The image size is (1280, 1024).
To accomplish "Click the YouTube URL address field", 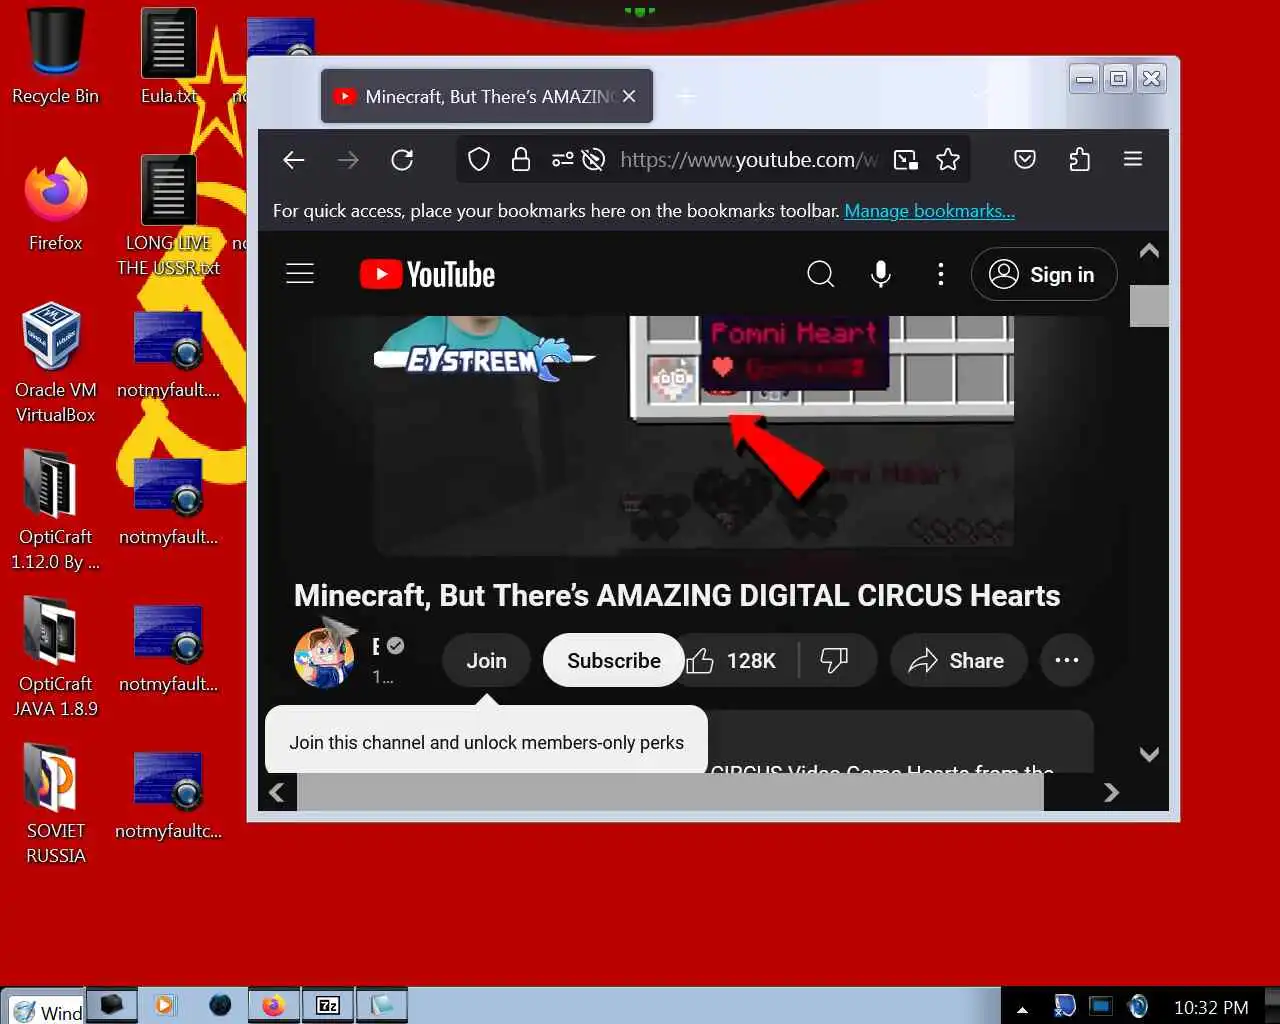I will [748, 160].
